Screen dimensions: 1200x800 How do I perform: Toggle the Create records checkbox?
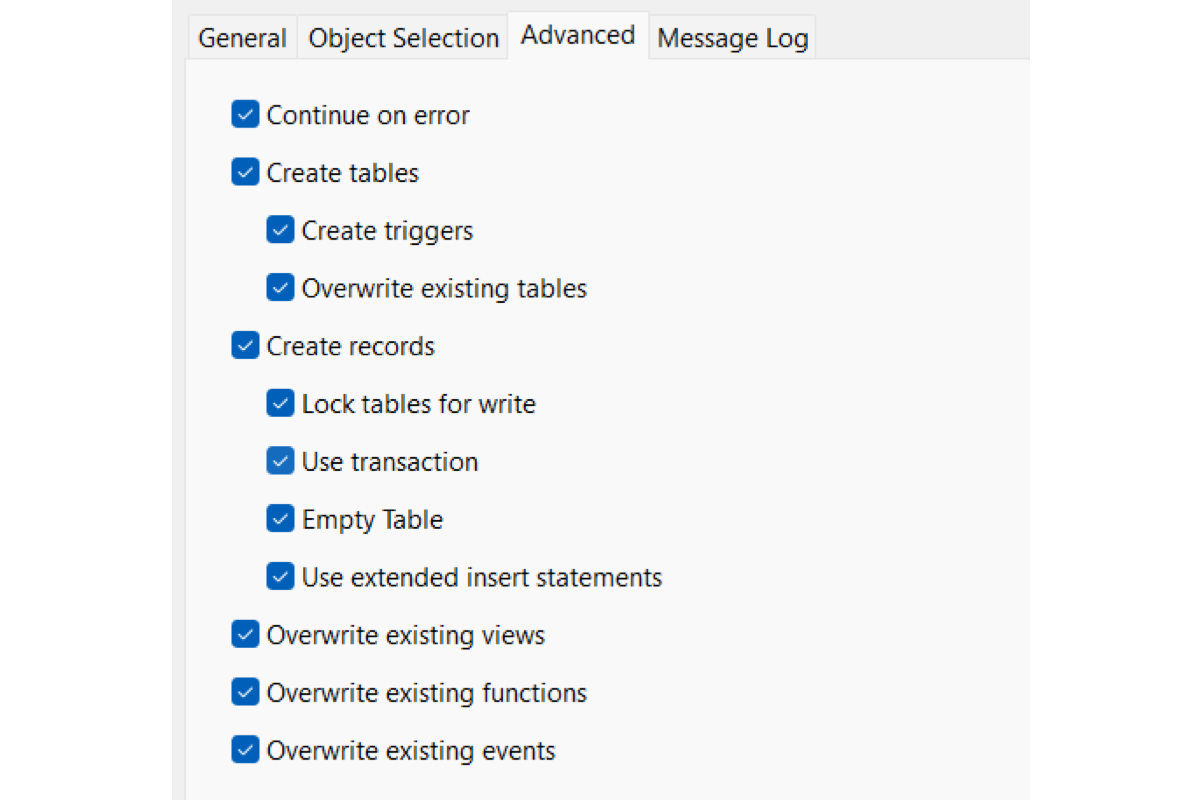(246, 346)
